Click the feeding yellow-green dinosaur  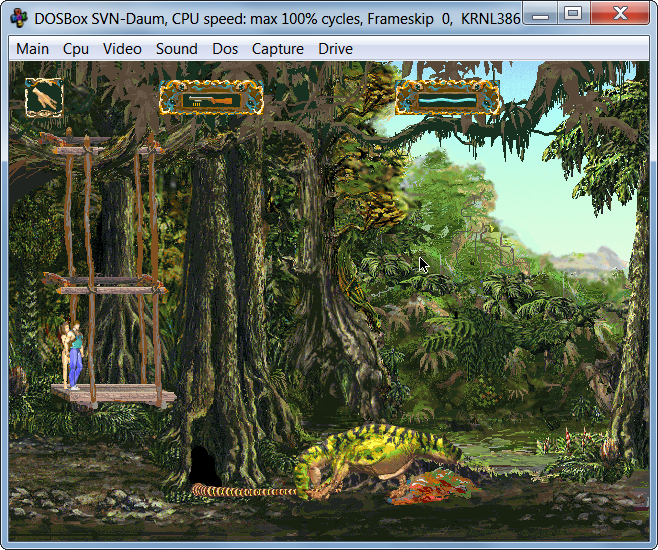[x=375, y=460]
